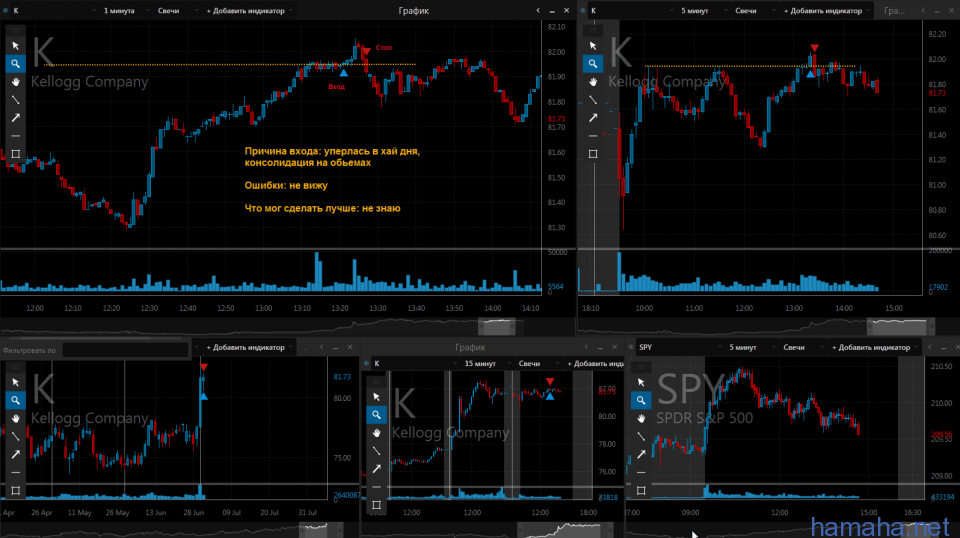This screenshot has width=960, height=538.
Task: Select the zoom magnifier in the daily K chart
Action: click(x=15, y=400)
